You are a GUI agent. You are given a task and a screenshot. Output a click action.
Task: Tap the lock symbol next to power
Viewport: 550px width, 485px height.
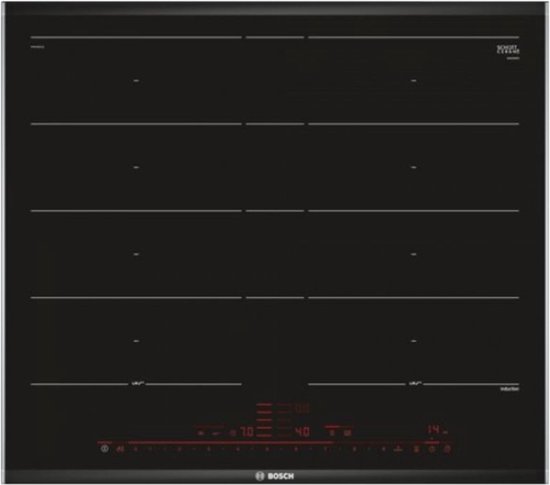tap(120, 449)
